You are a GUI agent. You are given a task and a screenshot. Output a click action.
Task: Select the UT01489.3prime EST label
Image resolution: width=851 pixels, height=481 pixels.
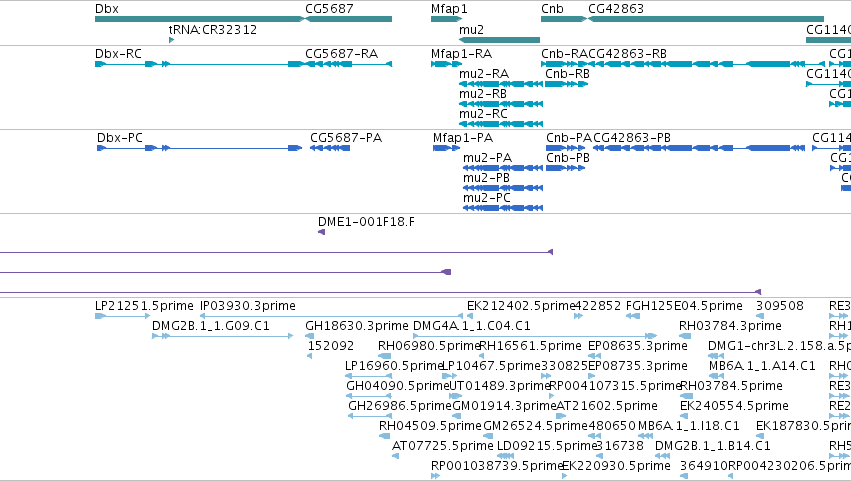500,387
